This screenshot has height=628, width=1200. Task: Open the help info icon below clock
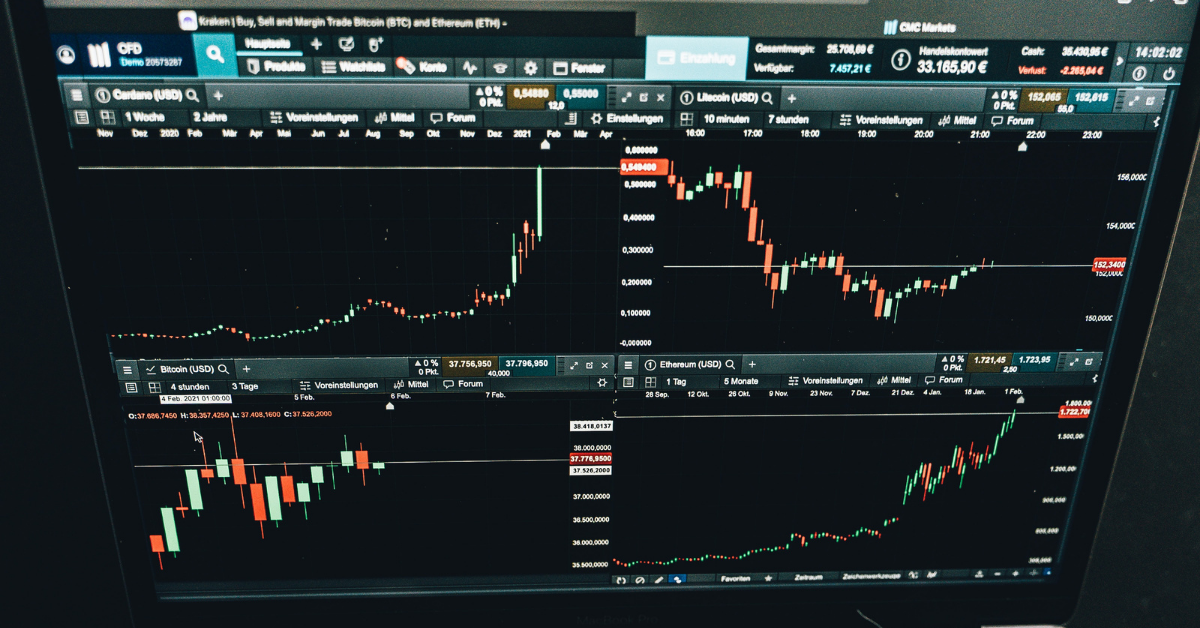(1140, 74)
